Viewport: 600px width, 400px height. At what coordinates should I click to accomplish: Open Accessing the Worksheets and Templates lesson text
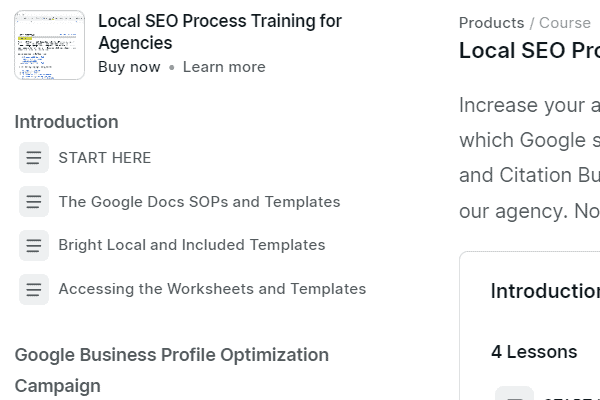click(x=212, y=289)
